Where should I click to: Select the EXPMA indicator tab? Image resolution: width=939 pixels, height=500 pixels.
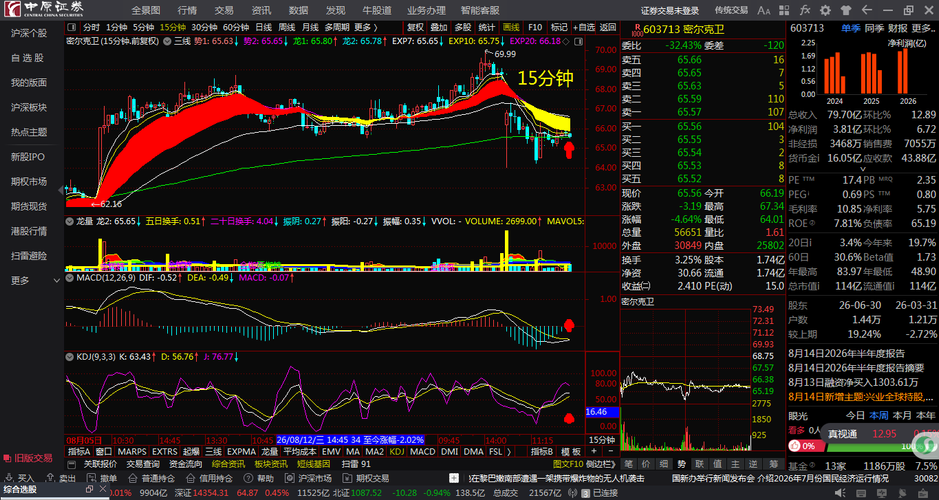(x=241, y=451)
